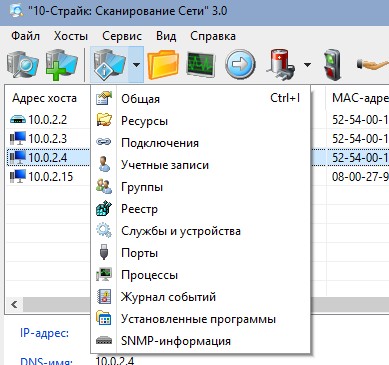This screenshot has width=389, height=365.
Task: Choose Порты menu entry
Action: (x=200, y=252)
